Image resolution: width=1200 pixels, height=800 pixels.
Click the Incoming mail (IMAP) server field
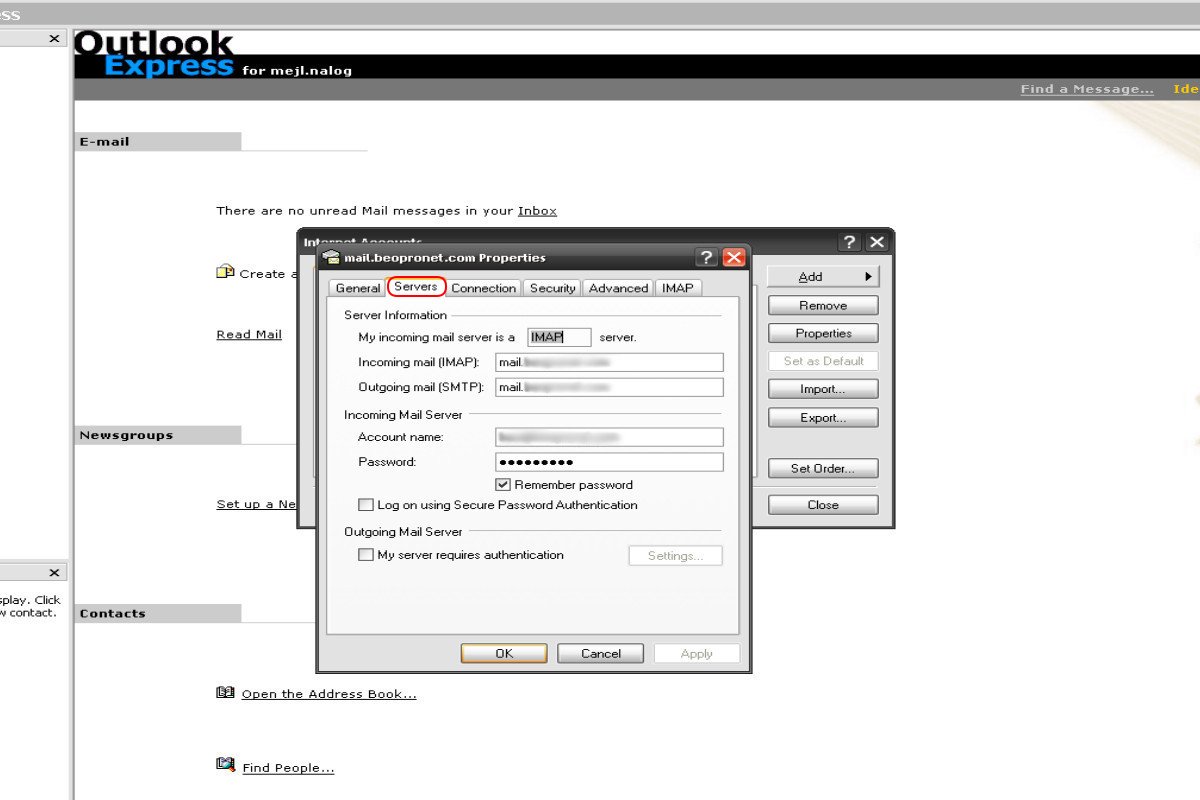coord(609,362)
